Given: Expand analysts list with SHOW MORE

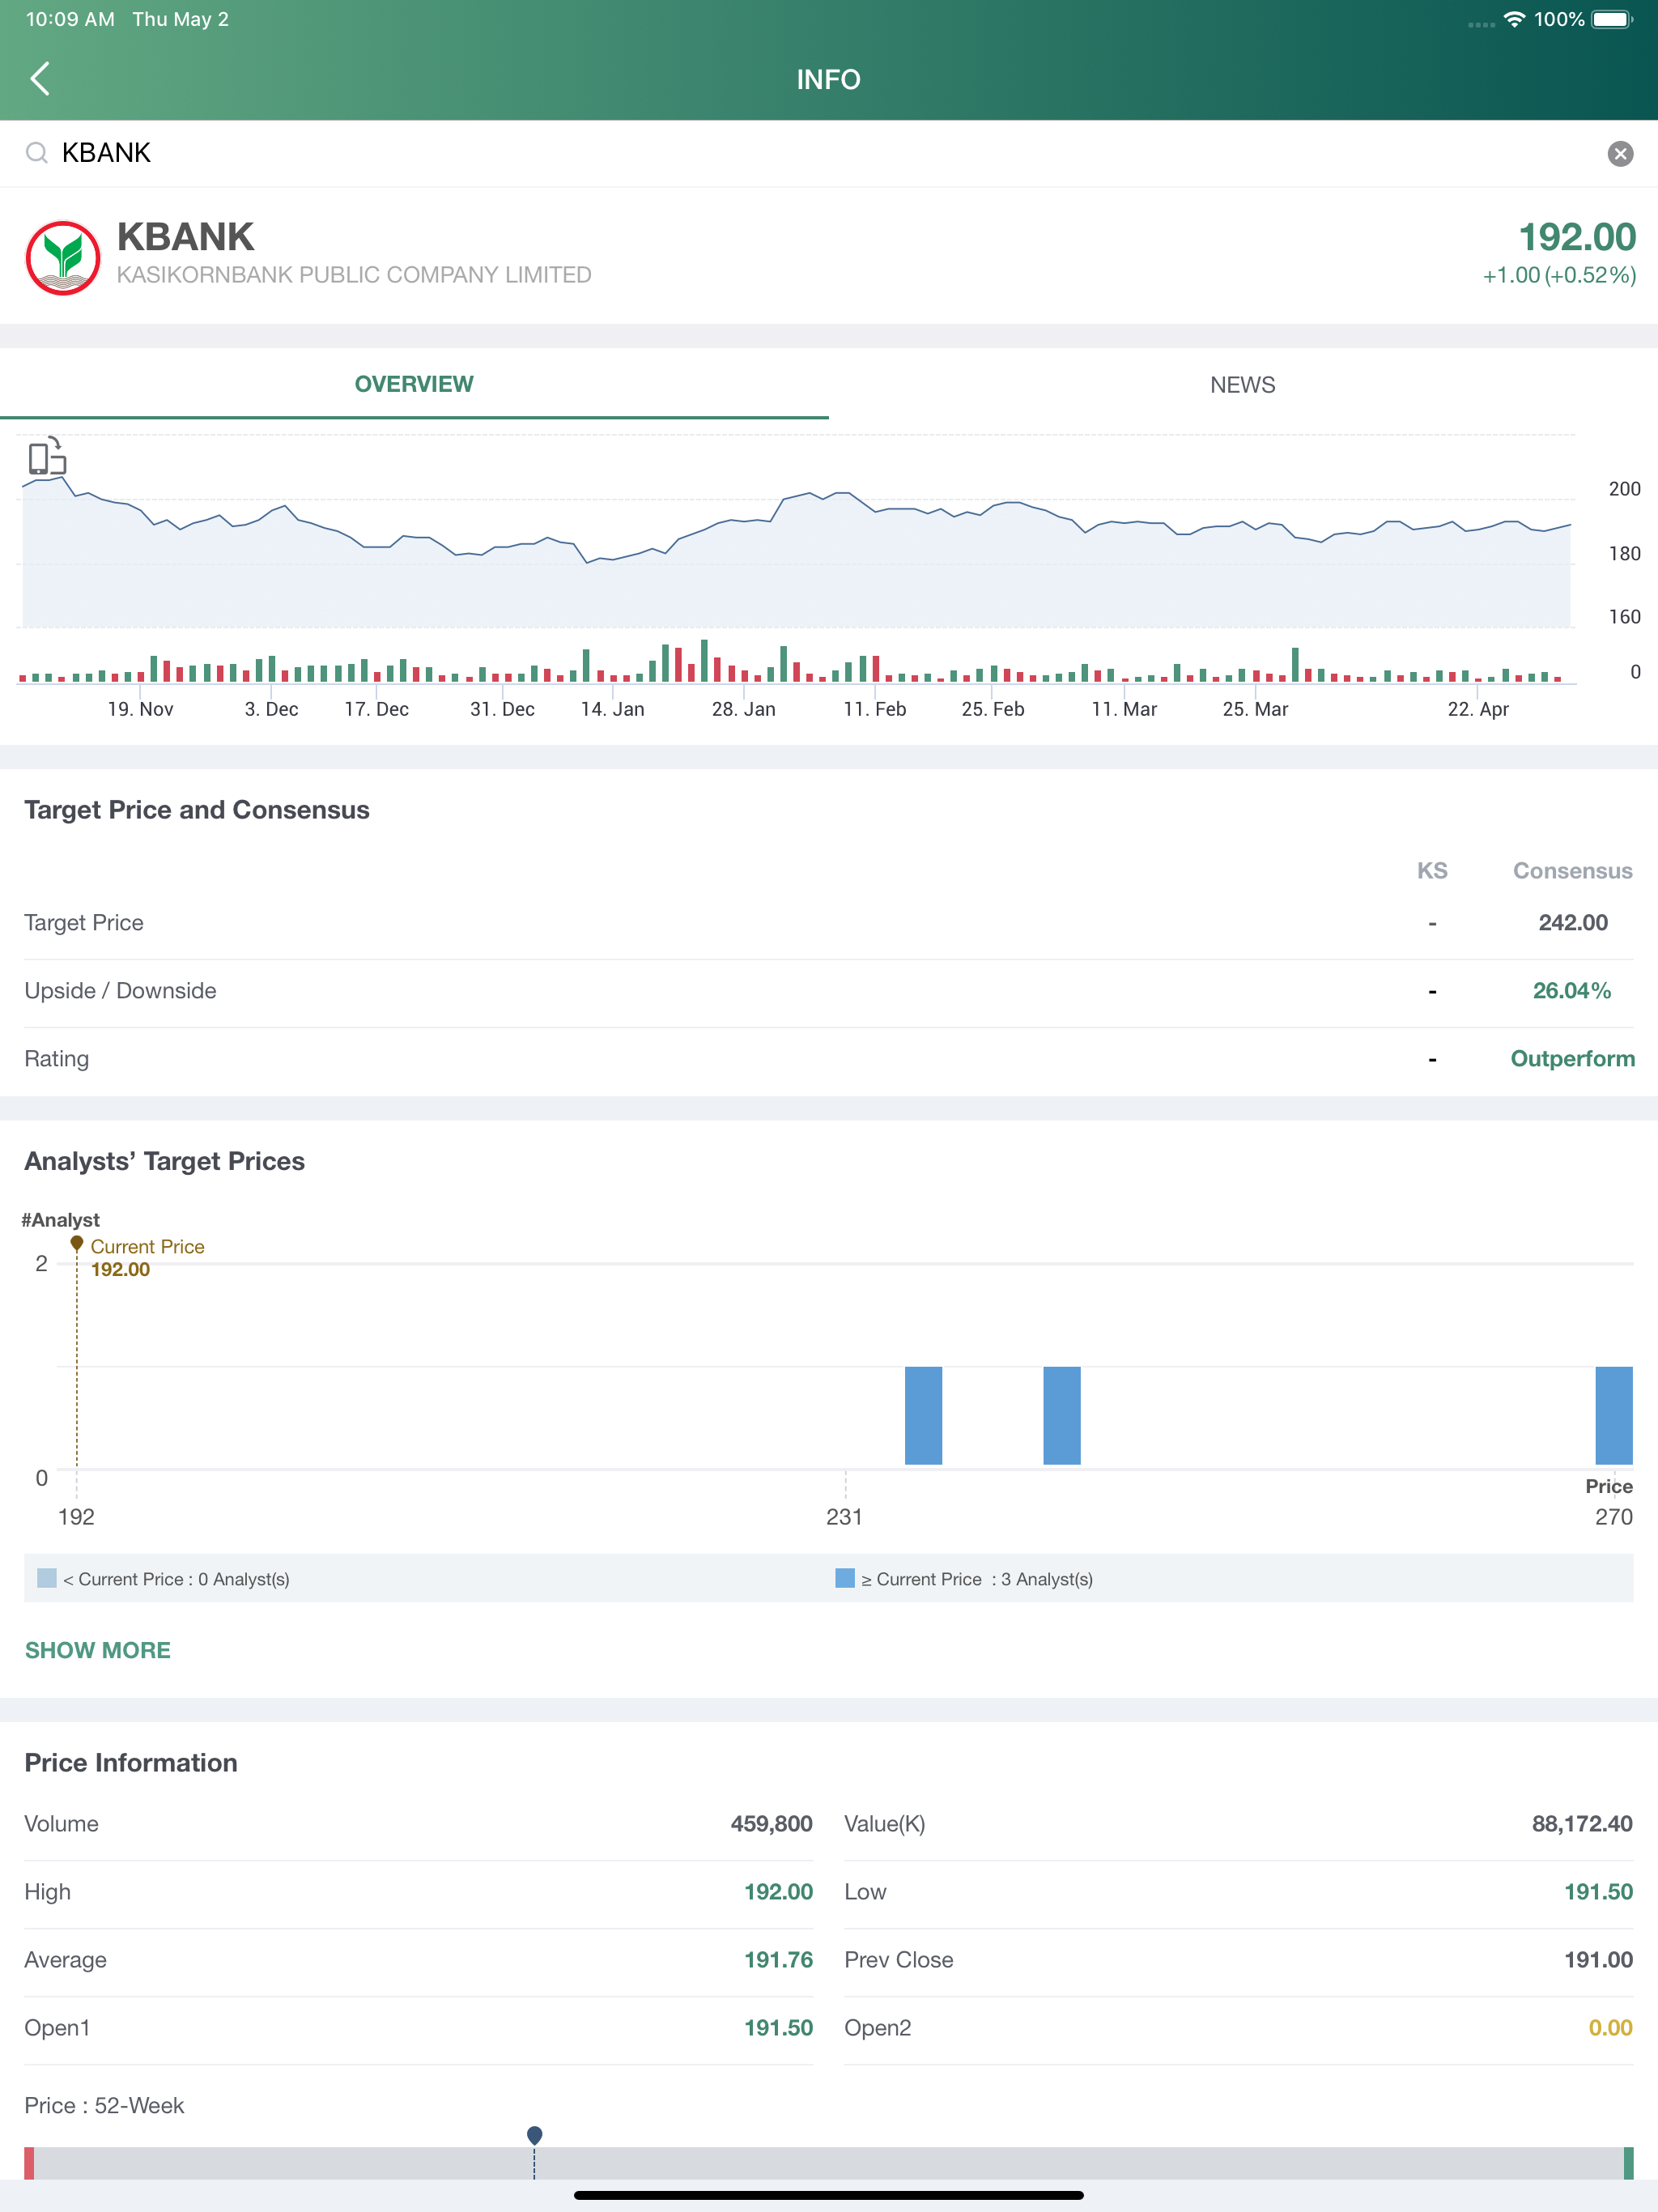Looking at the screenshot, I should [x=98, y=1650].
